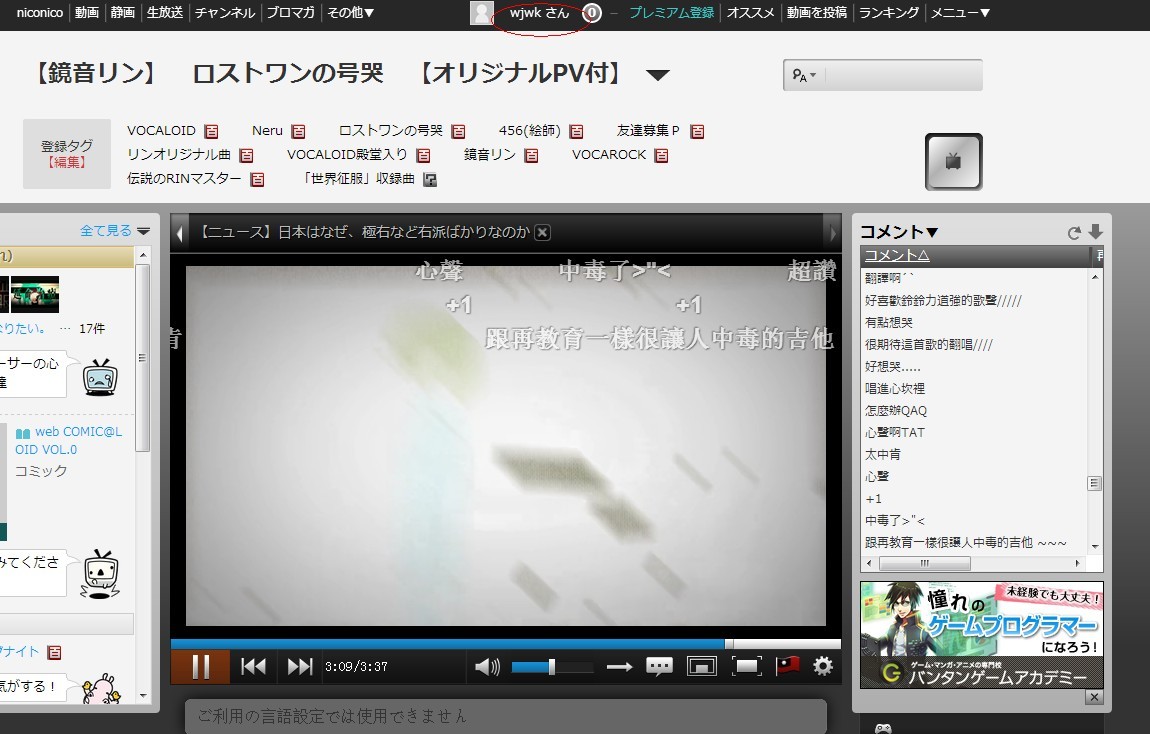Refresh the comment list
Viewport: 1150px width, 734px height.
pyautogui.click(x=1074, y=232)
